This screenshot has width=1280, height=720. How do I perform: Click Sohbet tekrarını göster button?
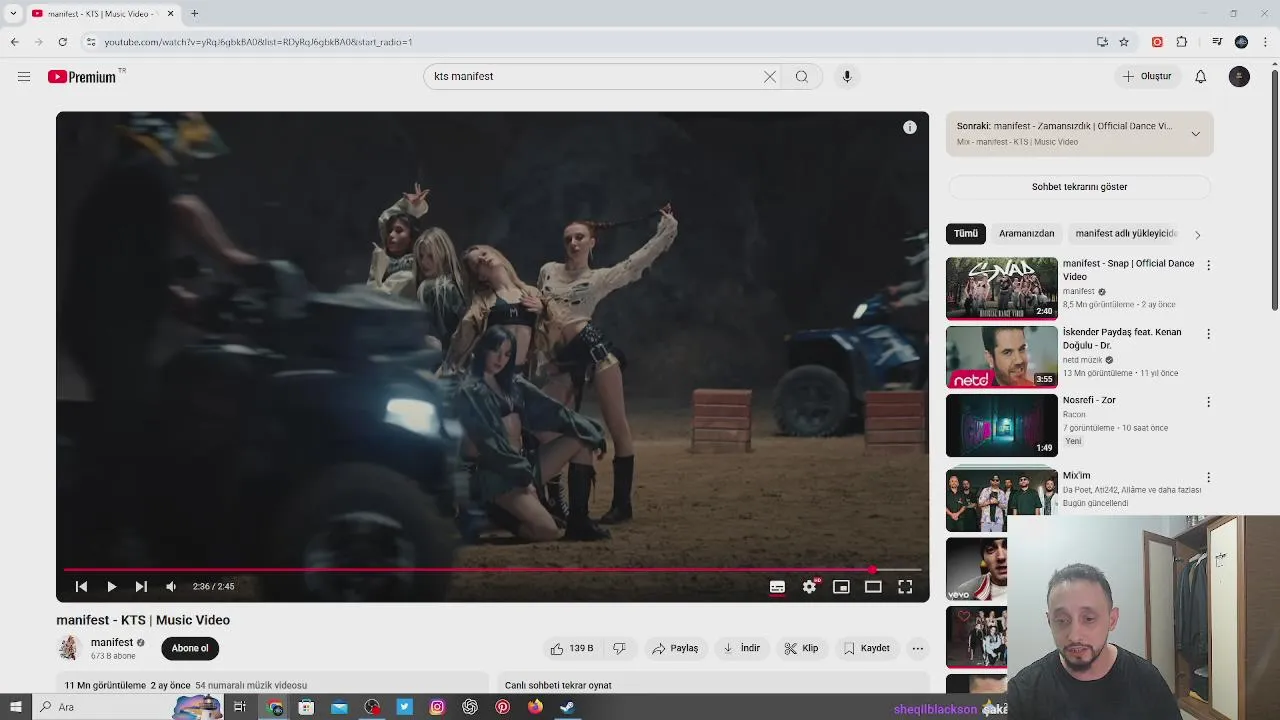click(x=1079, y=187)
